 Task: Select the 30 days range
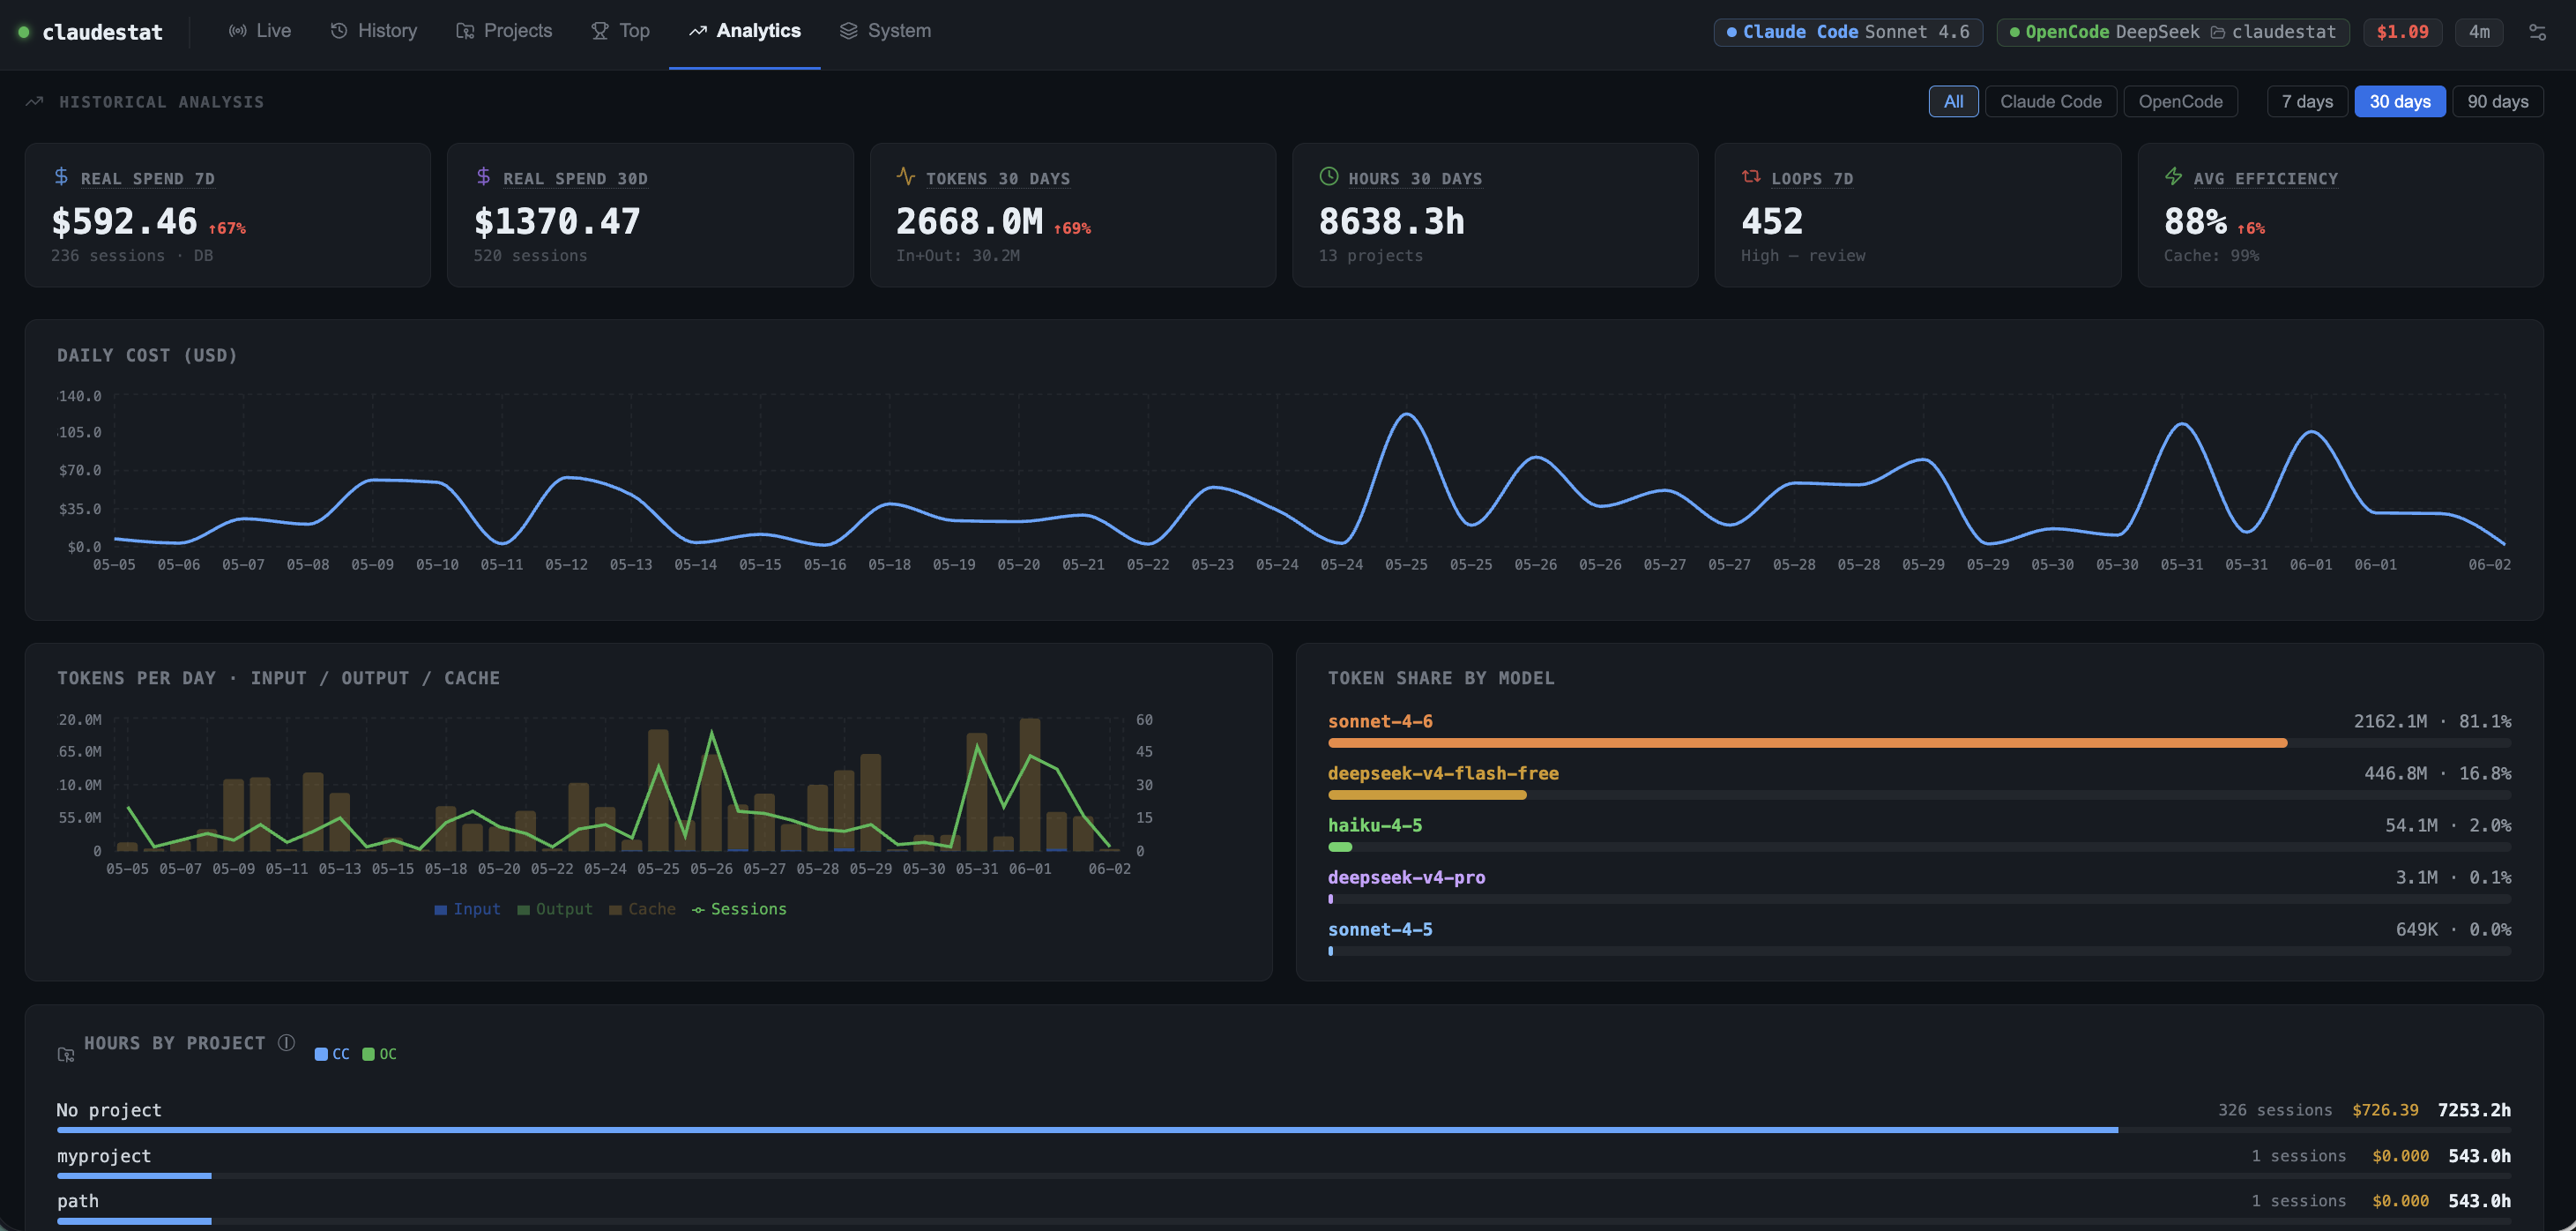[2399, 101]
